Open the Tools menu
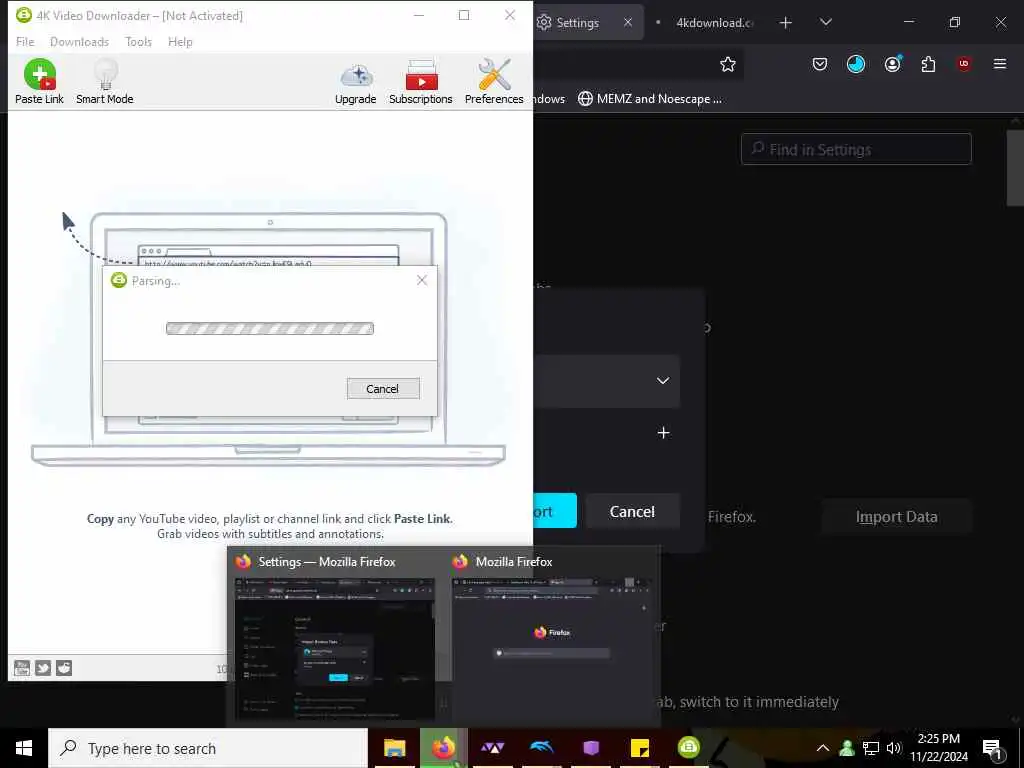1024x768 pixels. coord(138,42)
